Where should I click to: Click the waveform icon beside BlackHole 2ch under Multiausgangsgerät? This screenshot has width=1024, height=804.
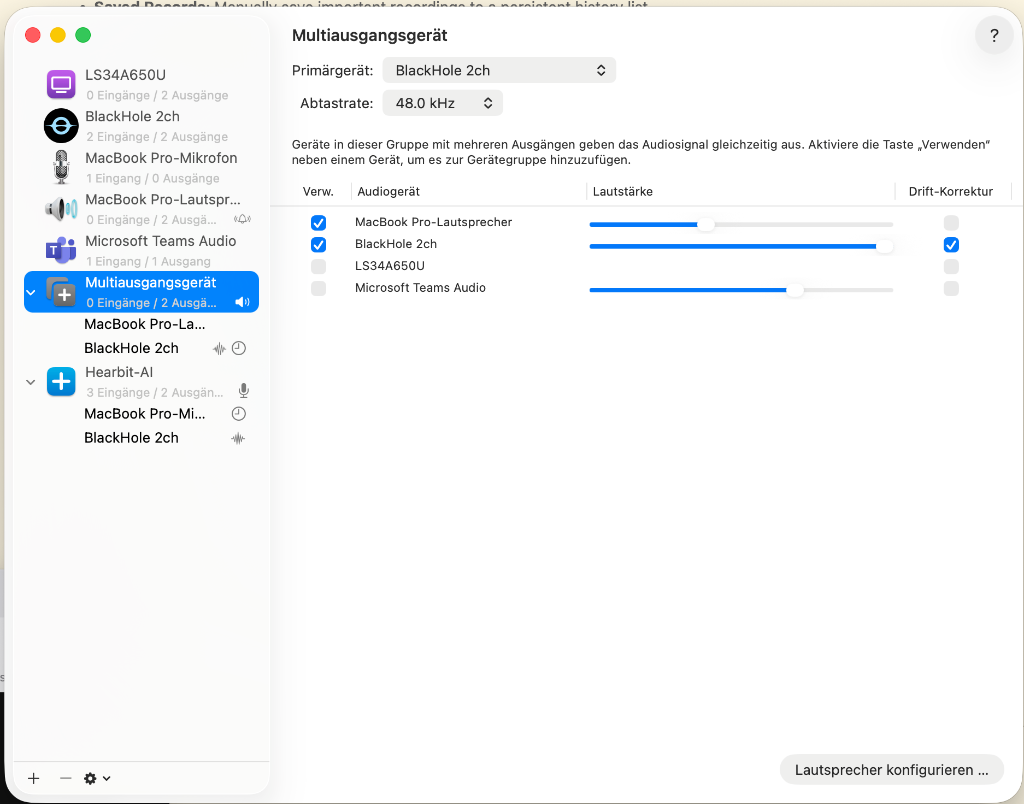pyautogui.click(x=219, y=349)
